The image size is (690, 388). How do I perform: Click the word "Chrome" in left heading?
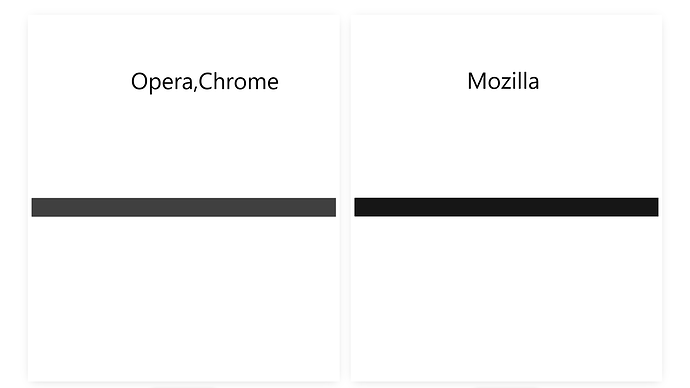click(239, 81)
